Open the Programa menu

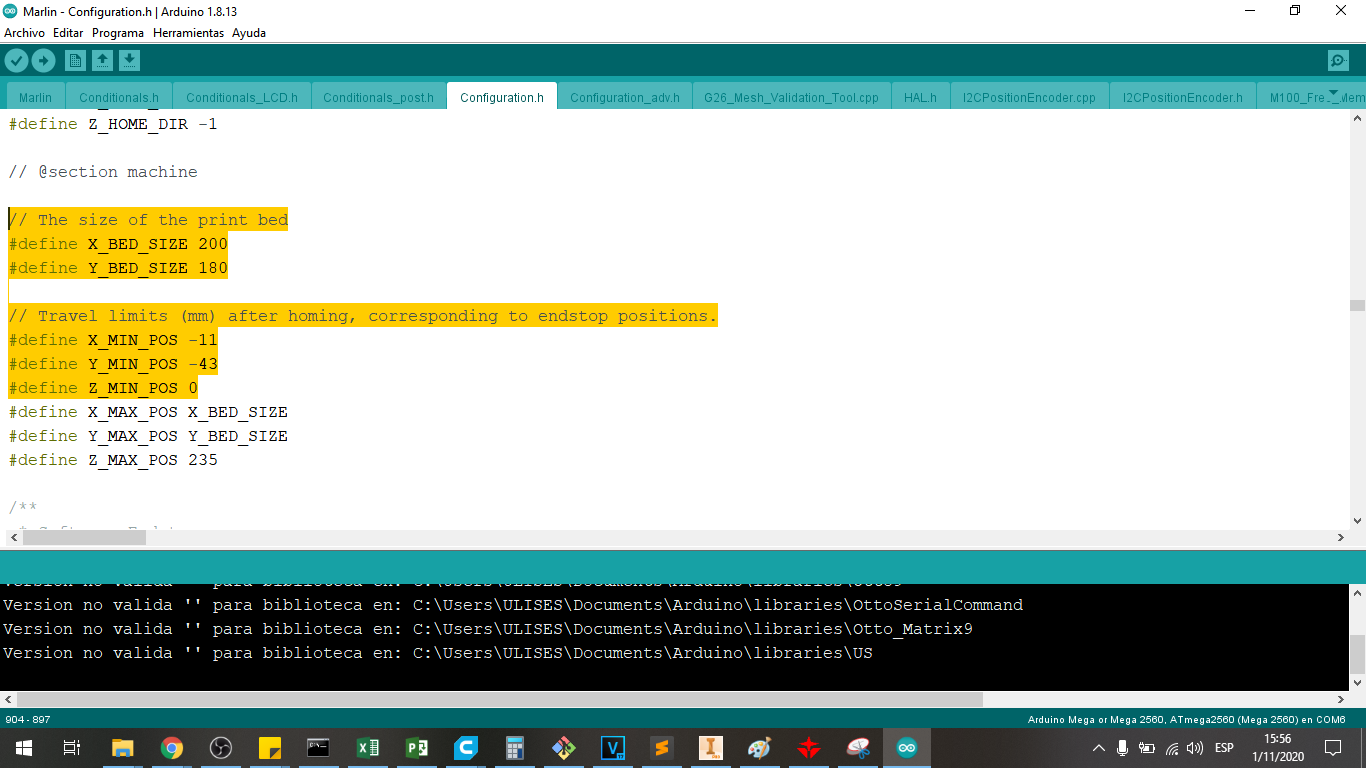point(118,33)
